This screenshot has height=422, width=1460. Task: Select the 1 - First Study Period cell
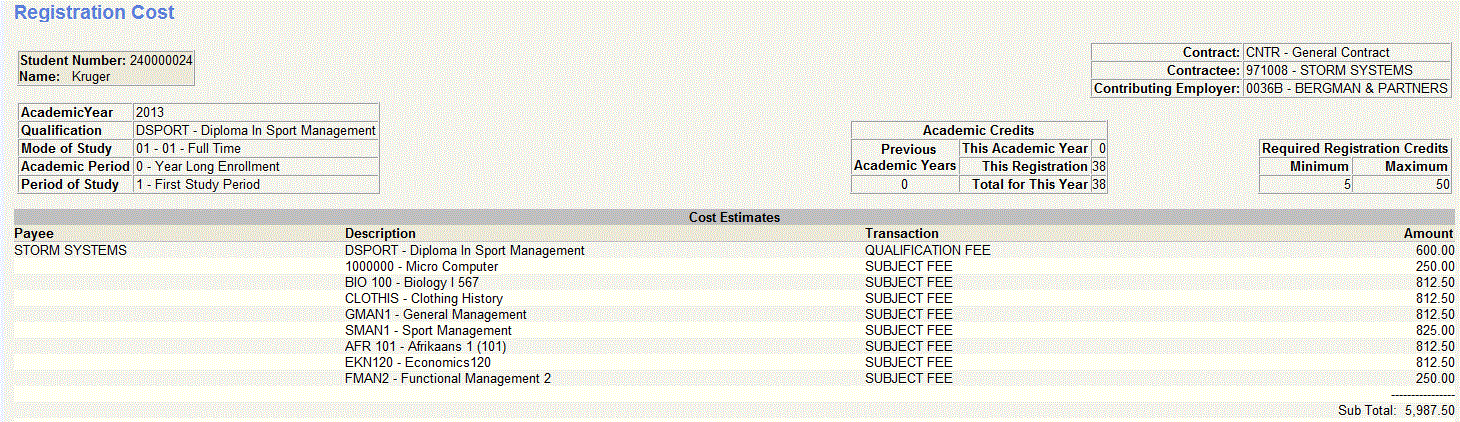pos(197,185)
